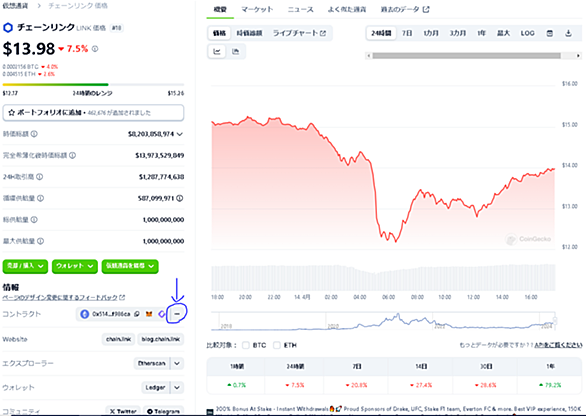Enable ETH comparison checkbox
Screen dimensions: 586x416
tap(277, 345)
